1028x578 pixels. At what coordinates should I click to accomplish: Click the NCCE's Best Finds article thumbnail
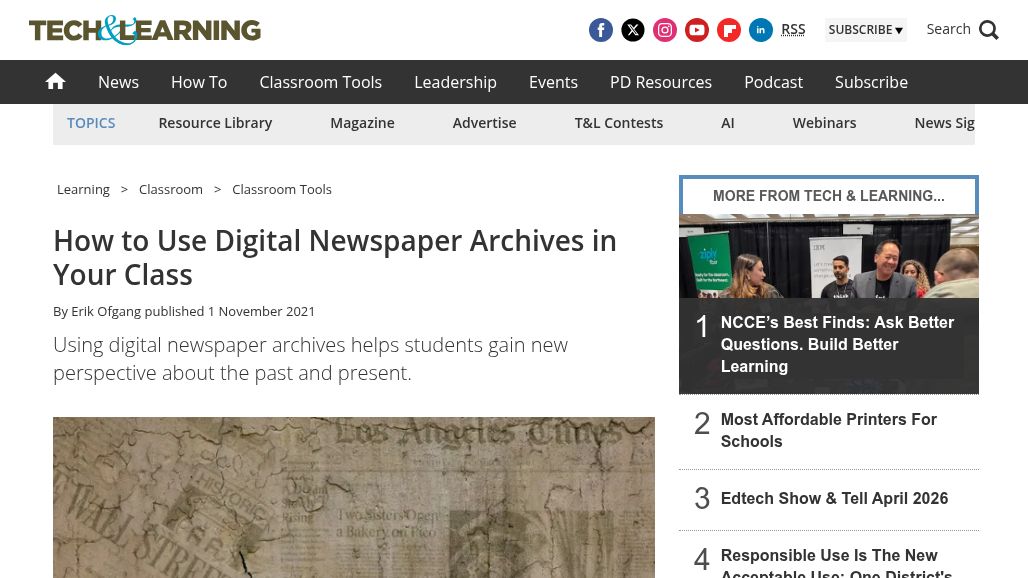coord(828,256)
